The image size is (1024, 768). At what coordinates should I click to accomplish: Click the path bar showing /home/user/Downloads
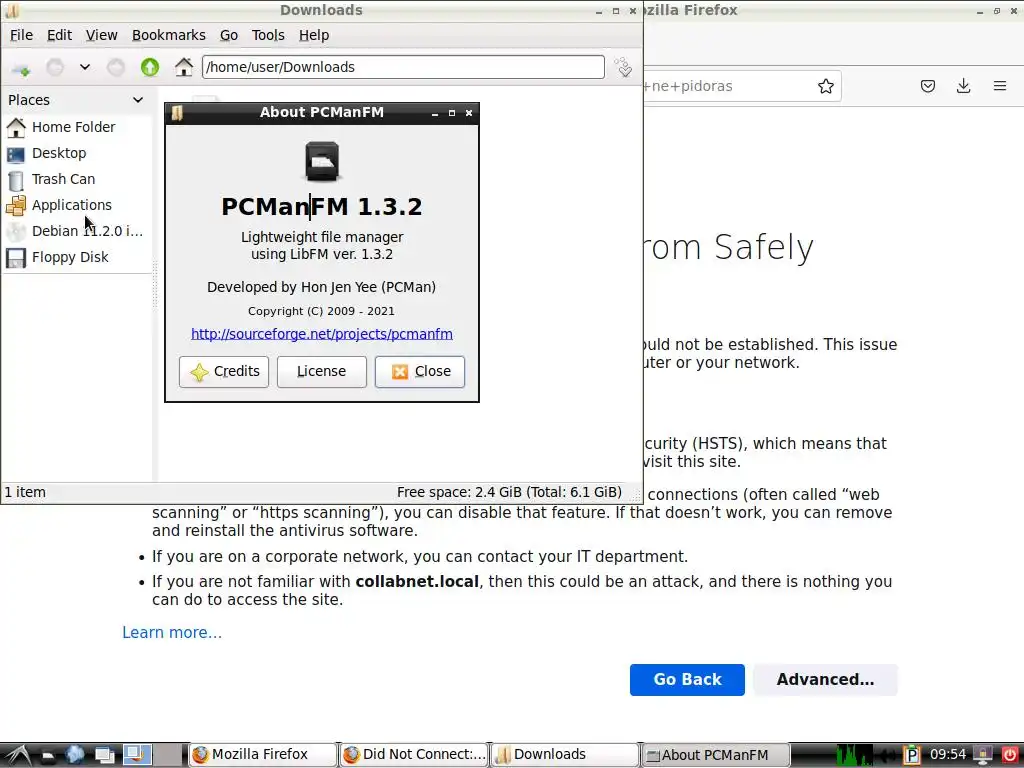403,67
